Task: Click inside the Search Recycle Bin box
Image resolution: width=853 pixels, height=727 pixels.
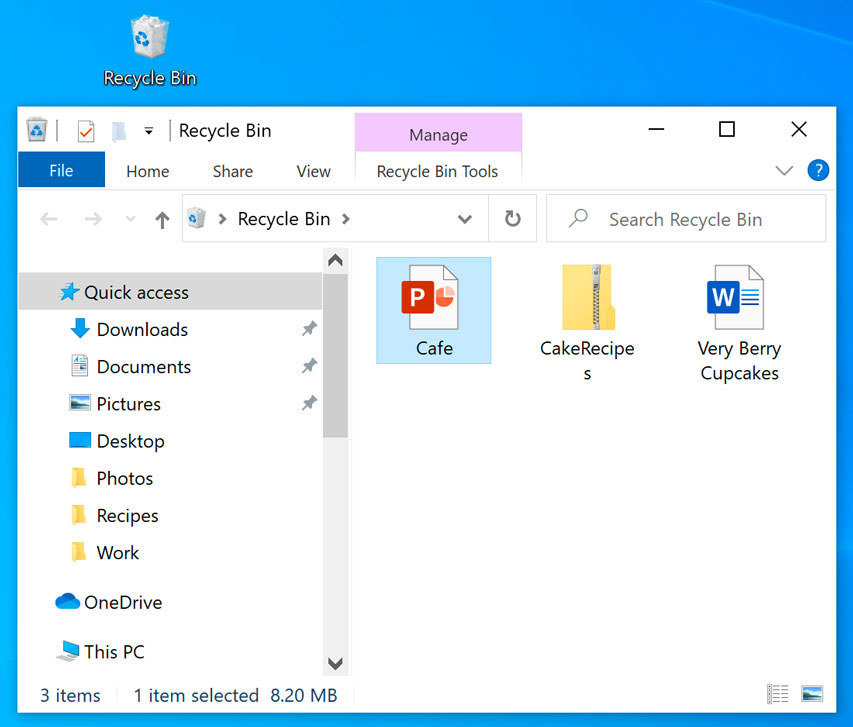Action: (x=686, y=218)
